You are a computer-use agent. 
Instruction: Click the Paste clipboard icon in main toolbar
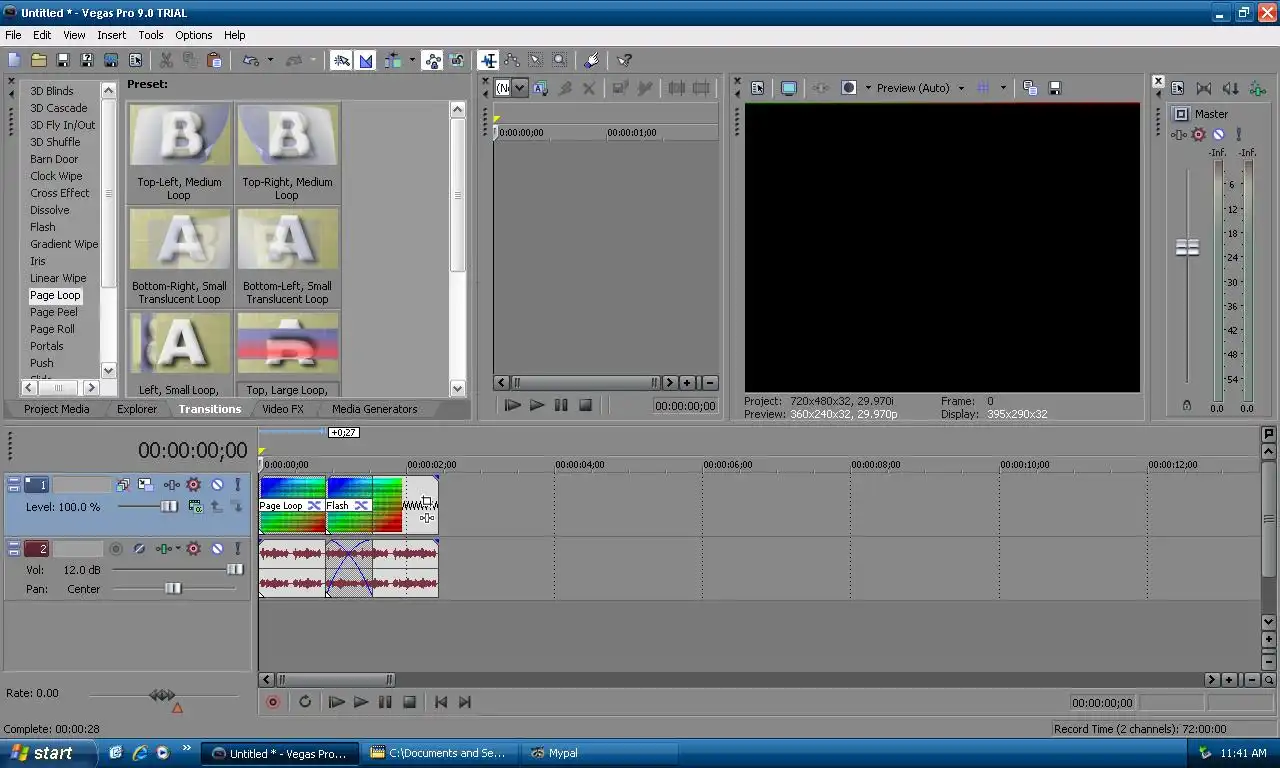point(214,61)
